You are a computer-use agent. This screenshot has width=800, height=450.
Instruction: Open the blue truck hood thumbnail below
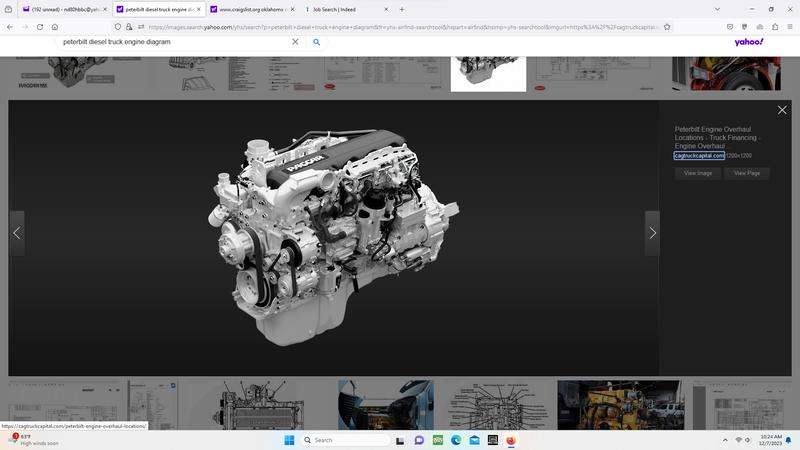(x=386, y=405)
